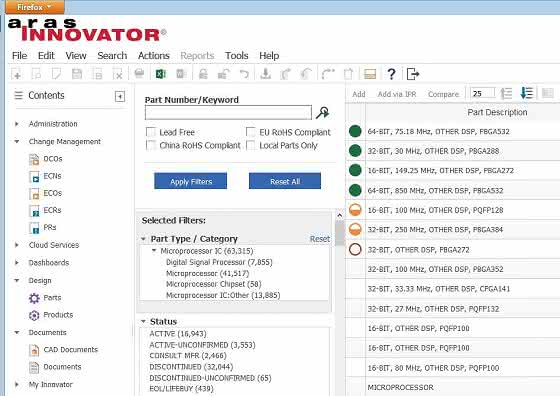Open the Actions menu
The height and width of the screenshot is (396, 560).
pos(154,56)
